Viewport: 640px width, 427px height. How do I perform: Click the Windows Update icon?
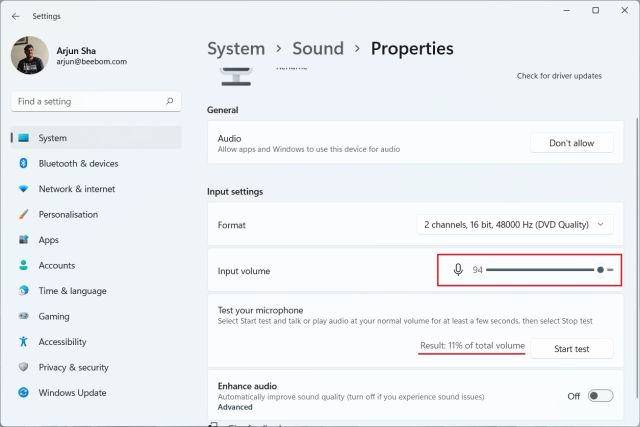tap(23, 392)
